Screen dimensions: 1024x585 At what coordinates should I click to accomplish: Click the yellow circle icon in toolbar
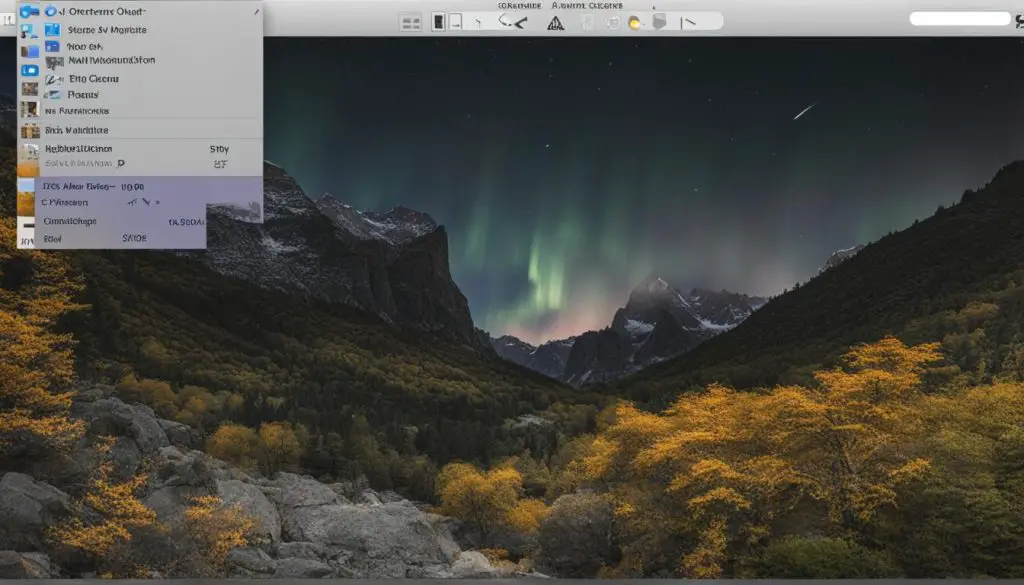[x=634, y=24]
